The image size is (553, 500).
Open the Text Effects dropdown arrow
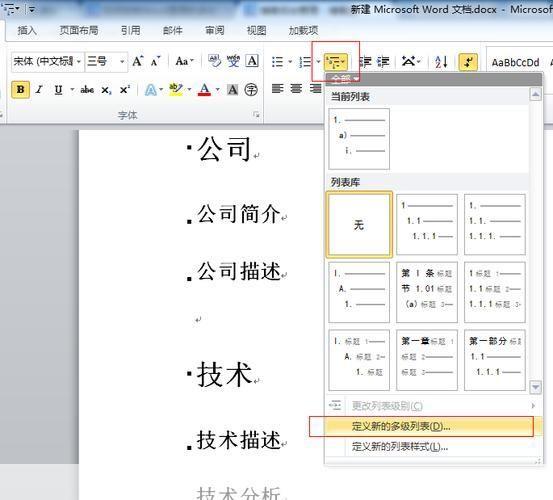[161, 90]
